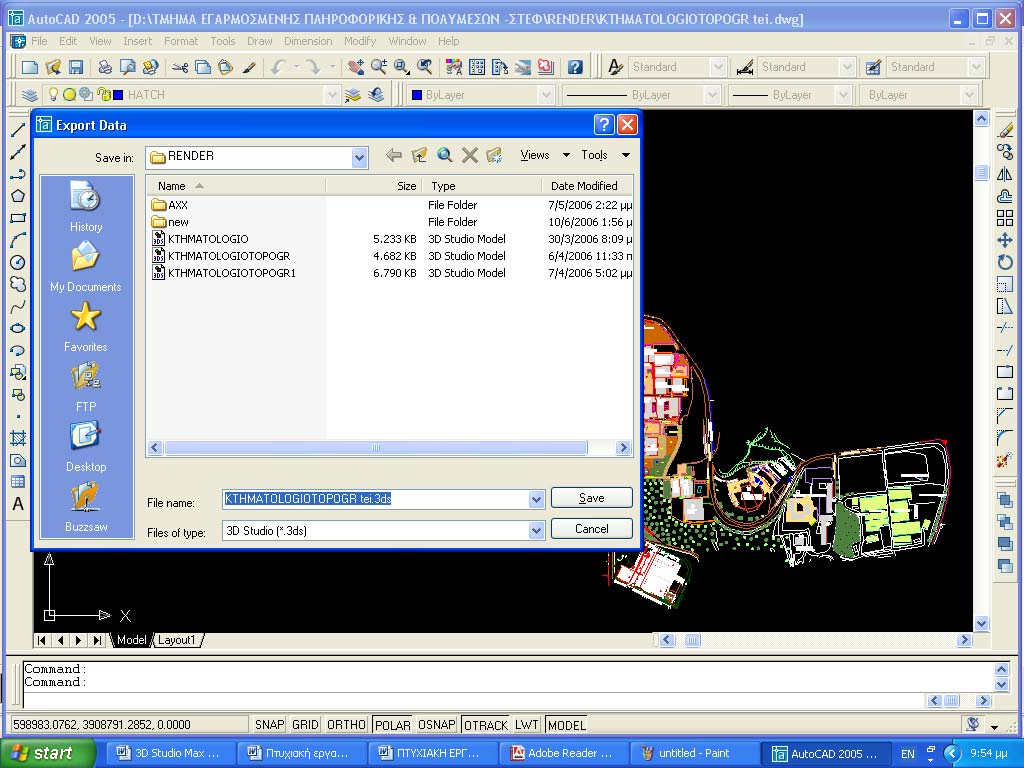This screenshot has width=1024, height=768.
Task: Toggle SNAP mode in status bar
Action: click(269, 725)
